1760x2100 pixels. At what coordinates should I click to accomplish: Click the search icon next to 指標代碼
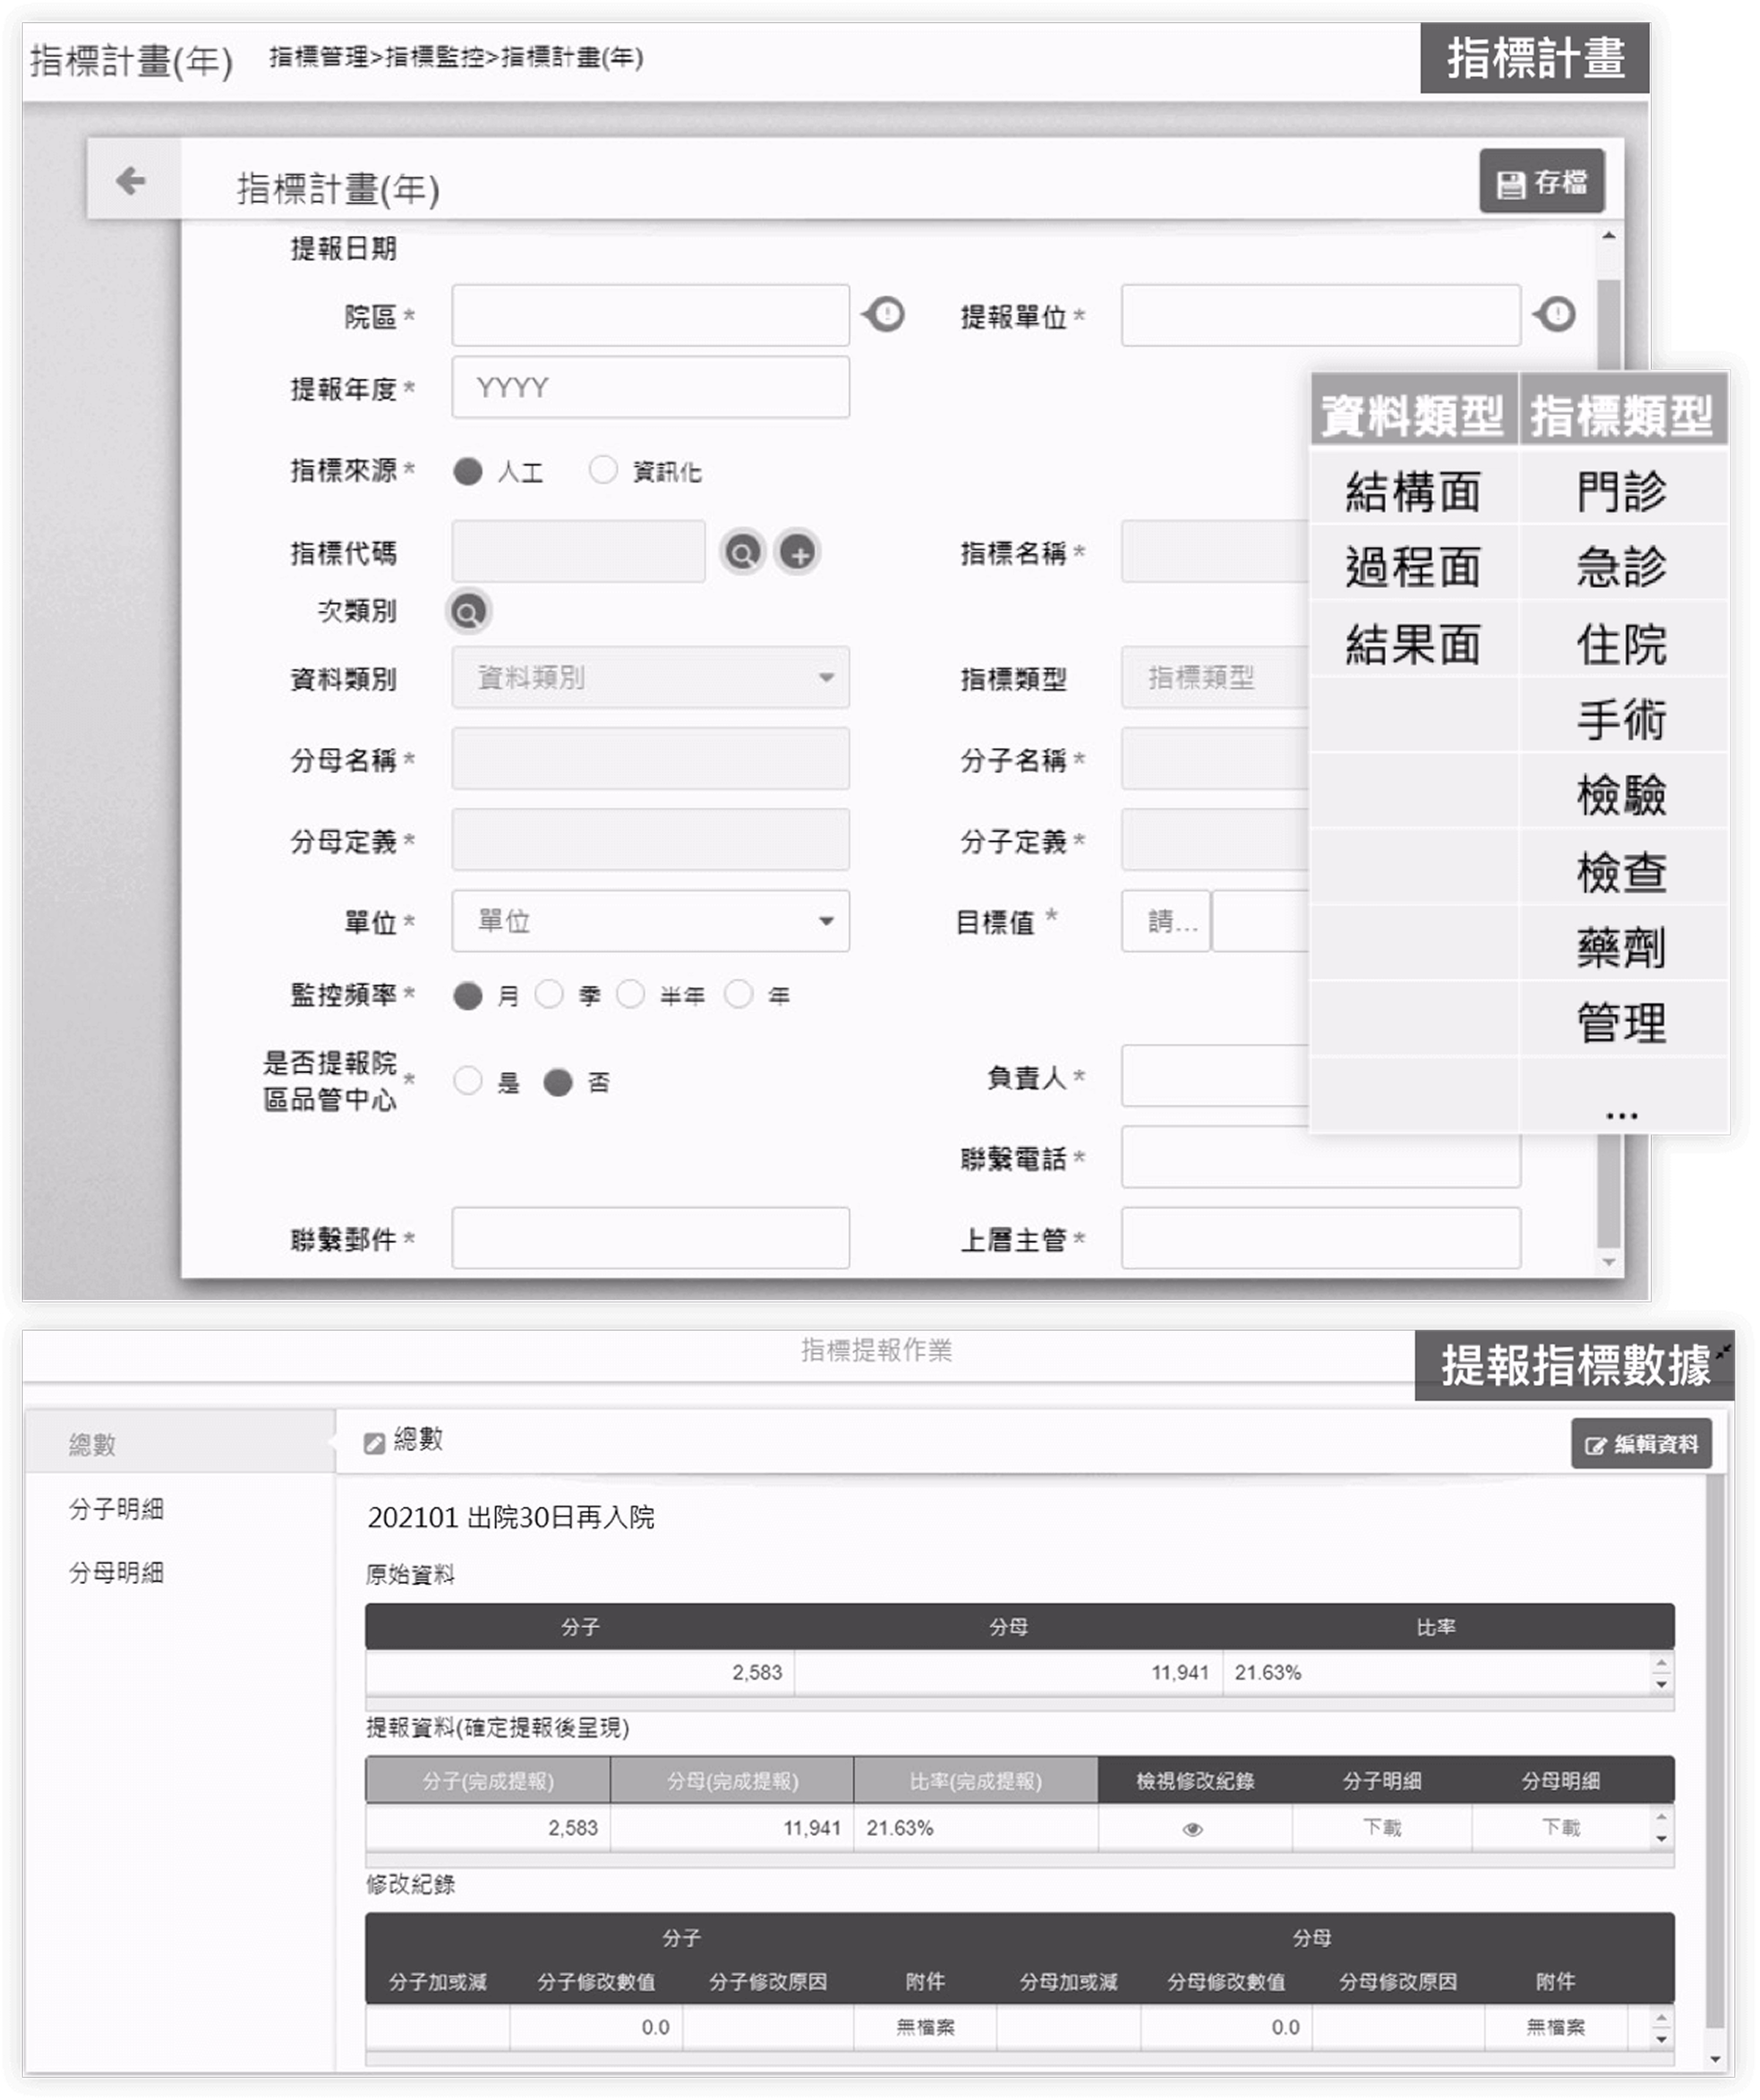pos(742,552)
